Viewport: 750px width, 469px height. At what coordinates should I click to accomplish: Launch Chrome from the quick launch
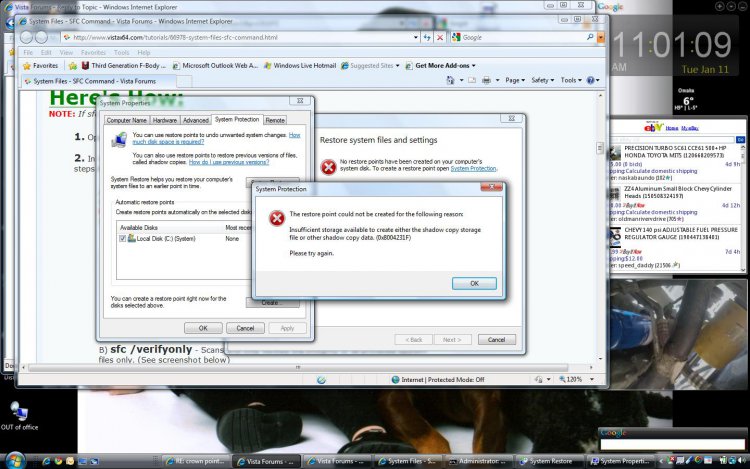(x=58, y=461)
